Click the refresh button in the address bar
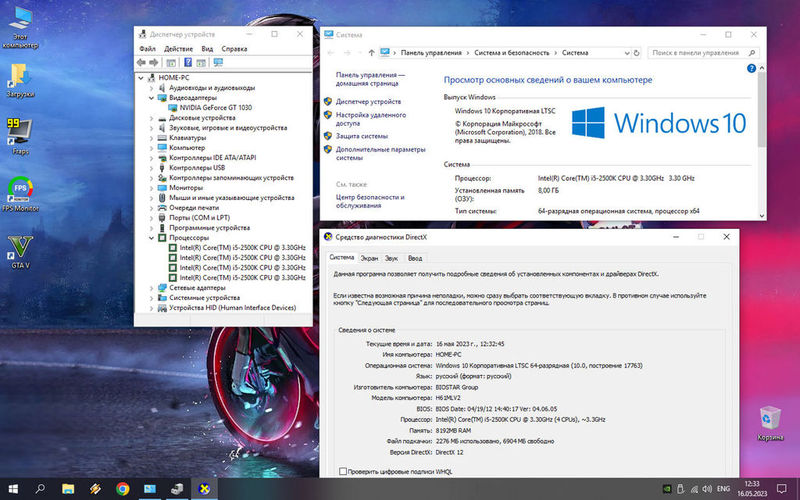 (x=635, y=51)
